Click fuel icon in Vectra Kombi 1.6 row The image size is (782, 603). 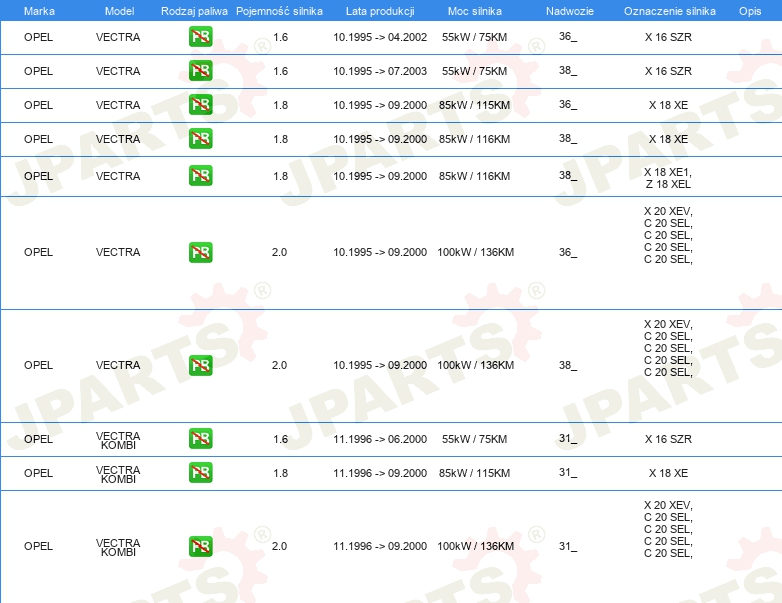pos(200,439)
